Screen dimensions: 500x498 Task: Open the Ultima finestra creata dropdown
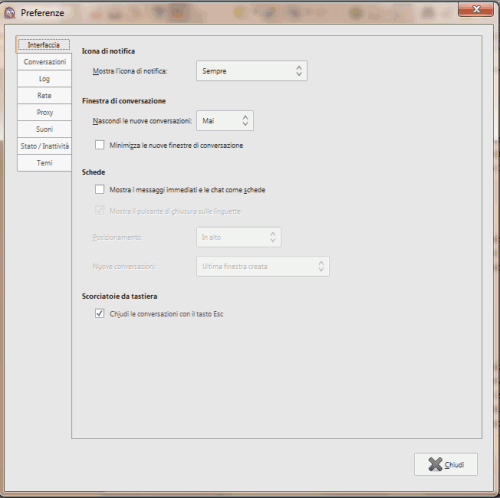[x=263, y=266]
